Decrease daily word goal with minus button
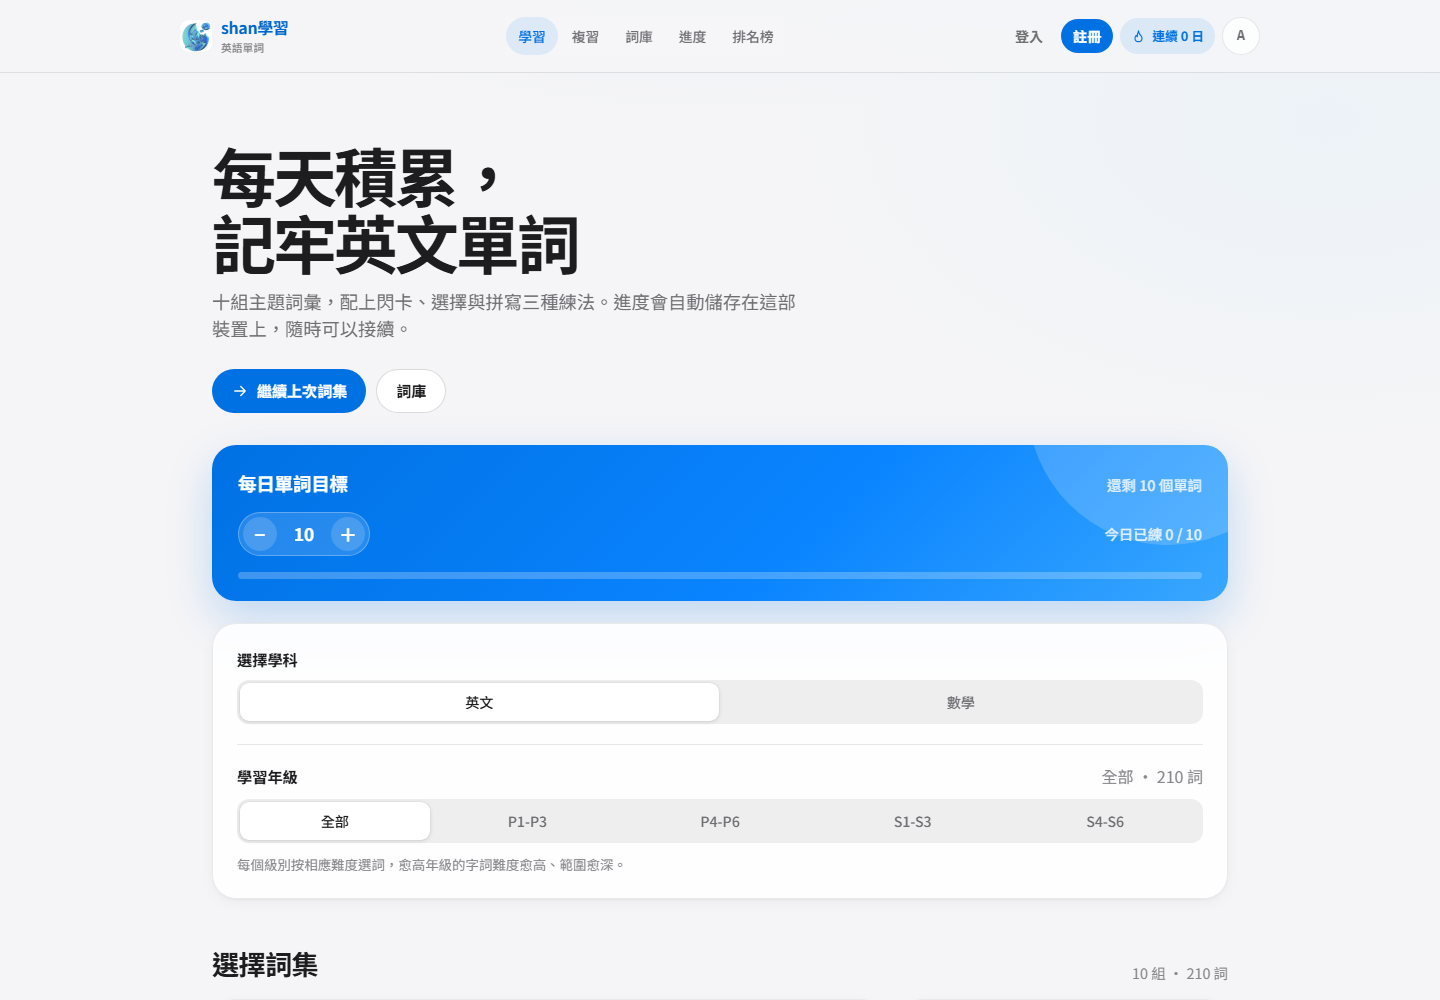This screenshot has width=1440, height=1000. click(260, 534)
